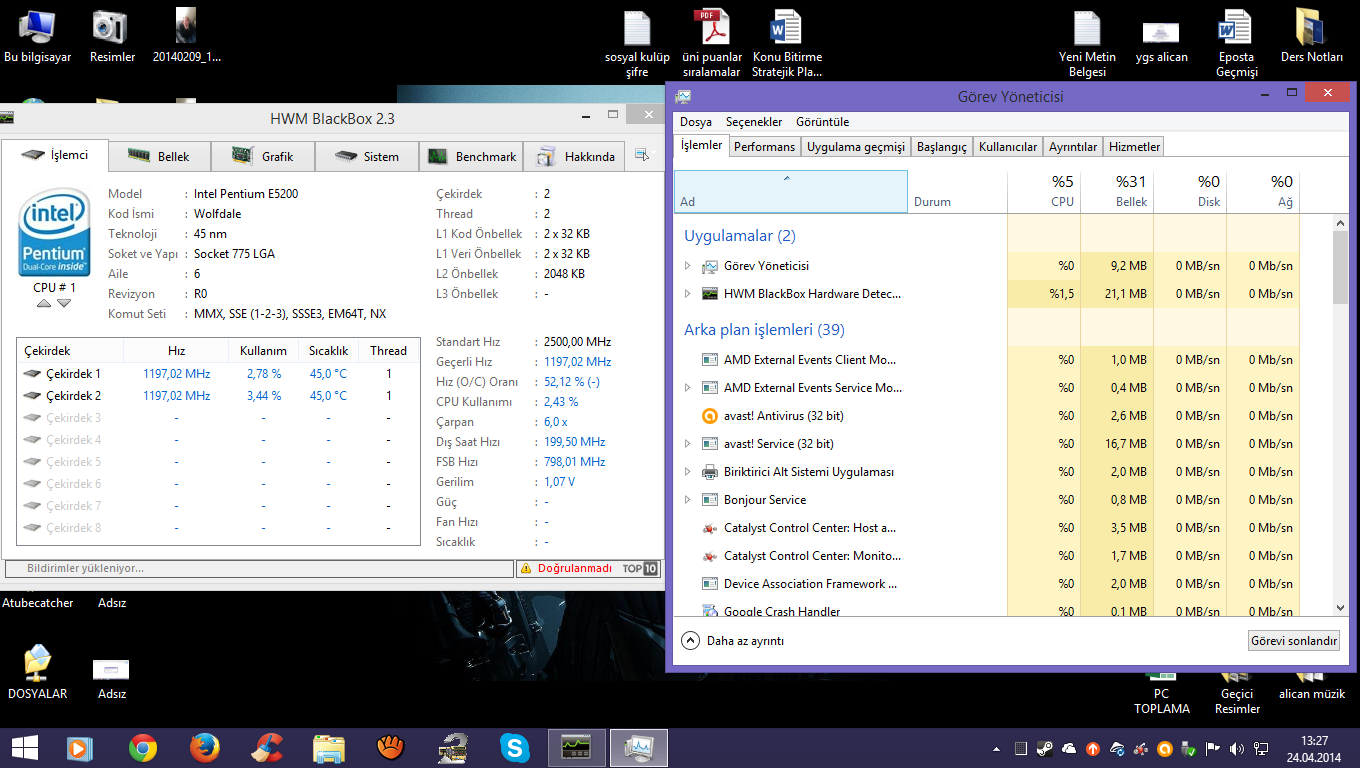1360x768 pixels.
Task: Select the sosyal kulüp şifre text file icon
Action: (x=637, y=44)
